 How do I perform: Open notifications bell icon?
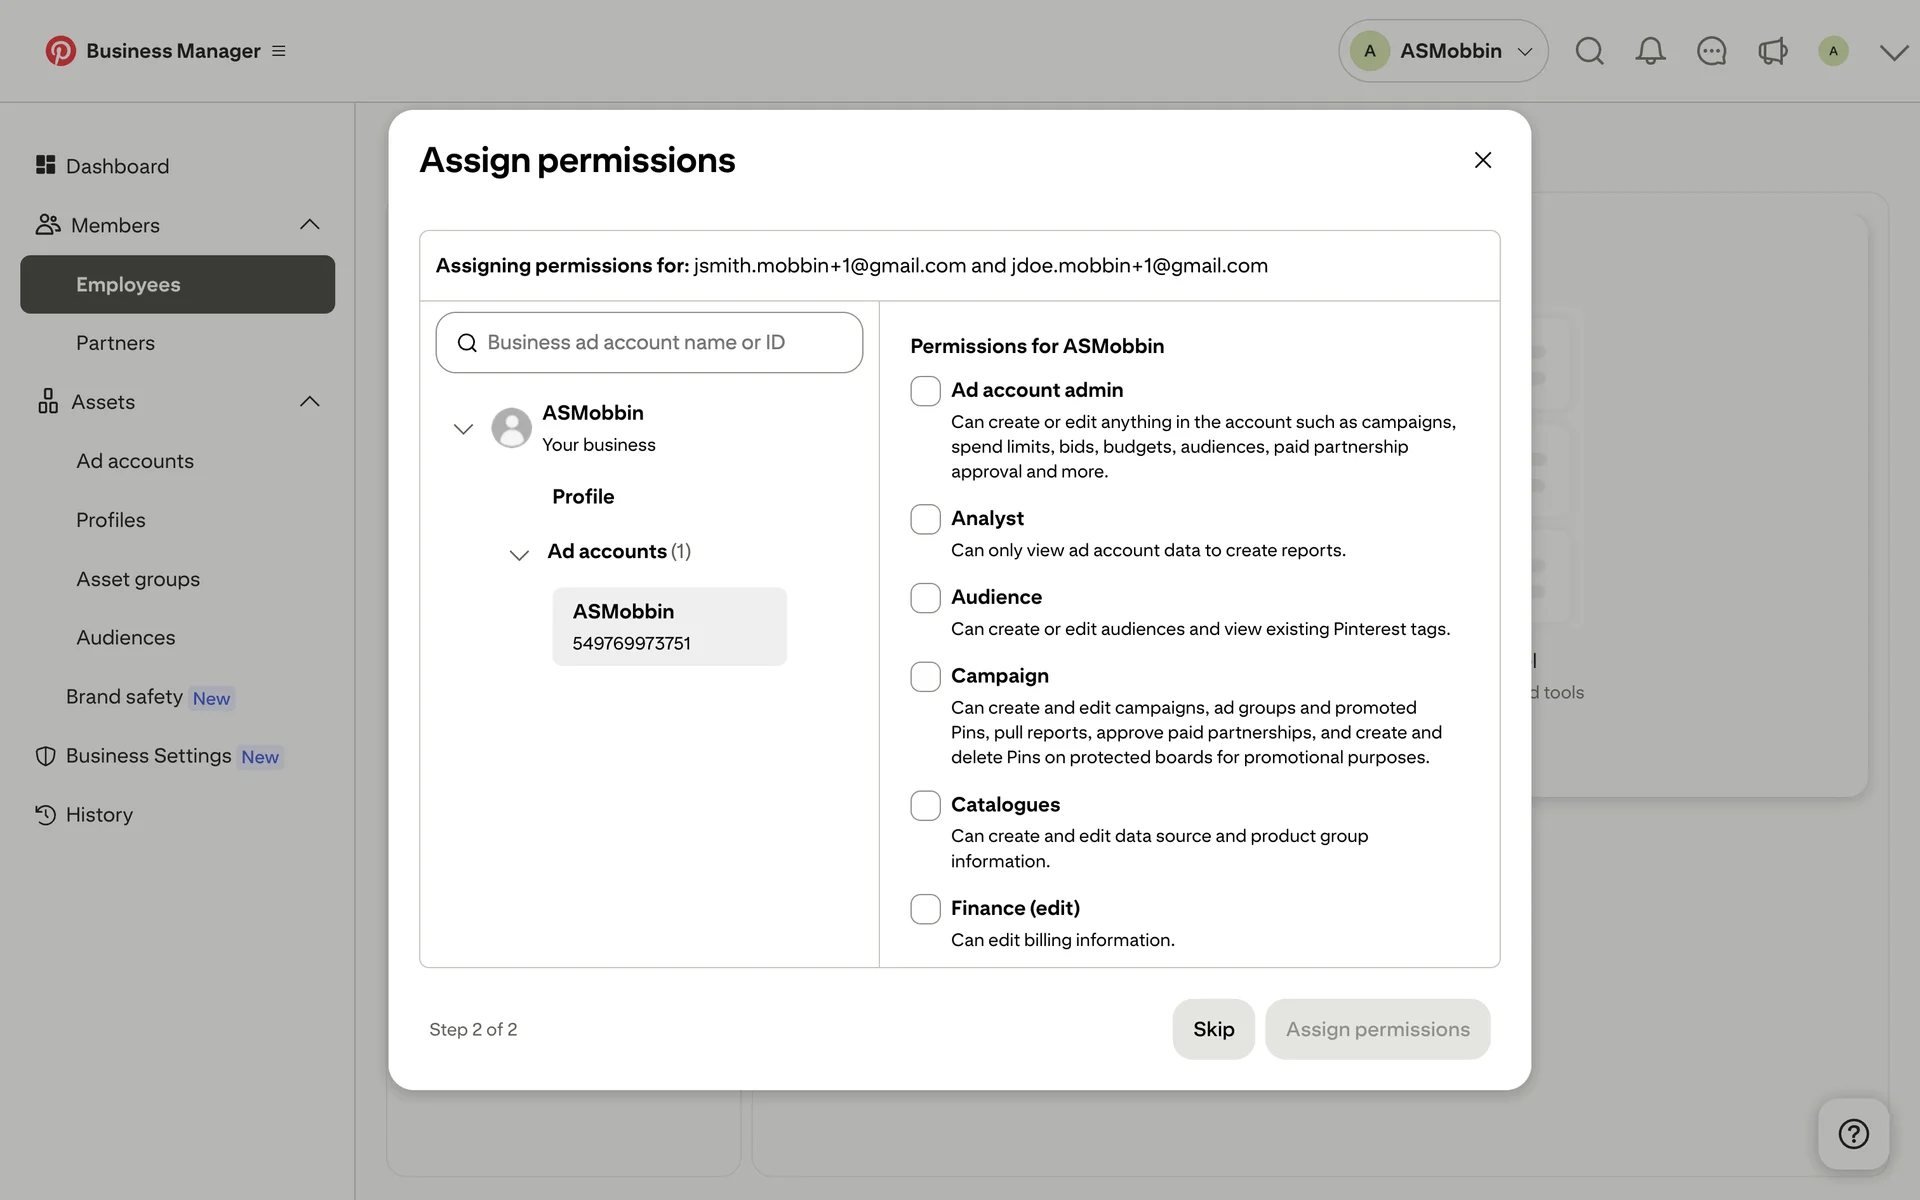pos(1650,51)
